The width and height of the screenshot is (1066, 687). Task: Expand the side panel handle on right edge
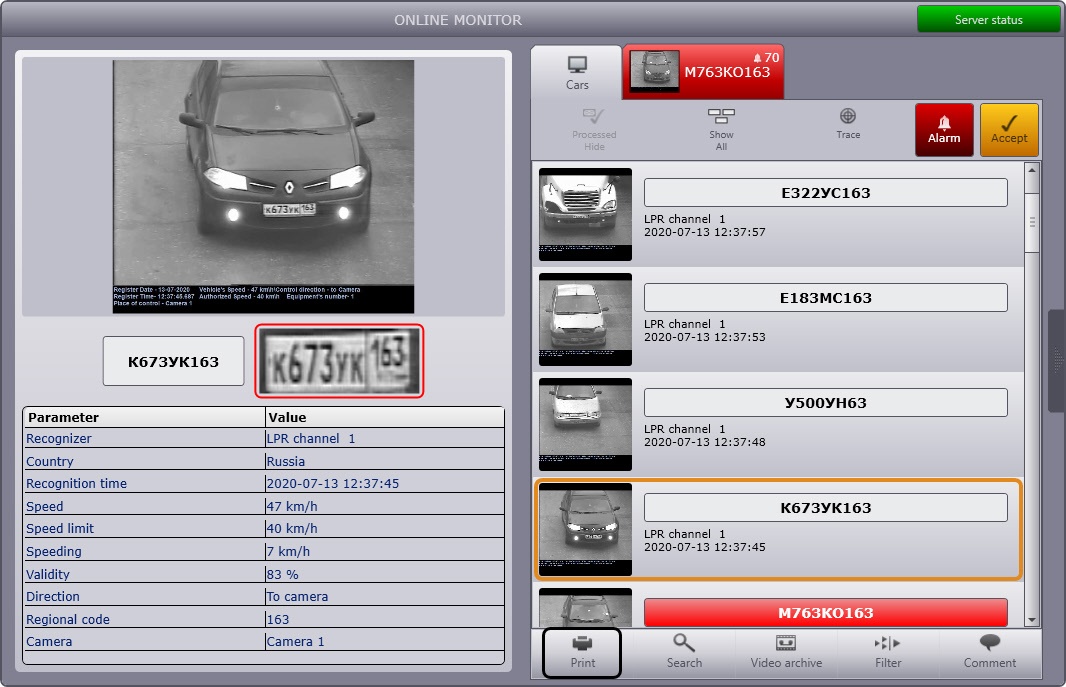(x=1056, y=361)
